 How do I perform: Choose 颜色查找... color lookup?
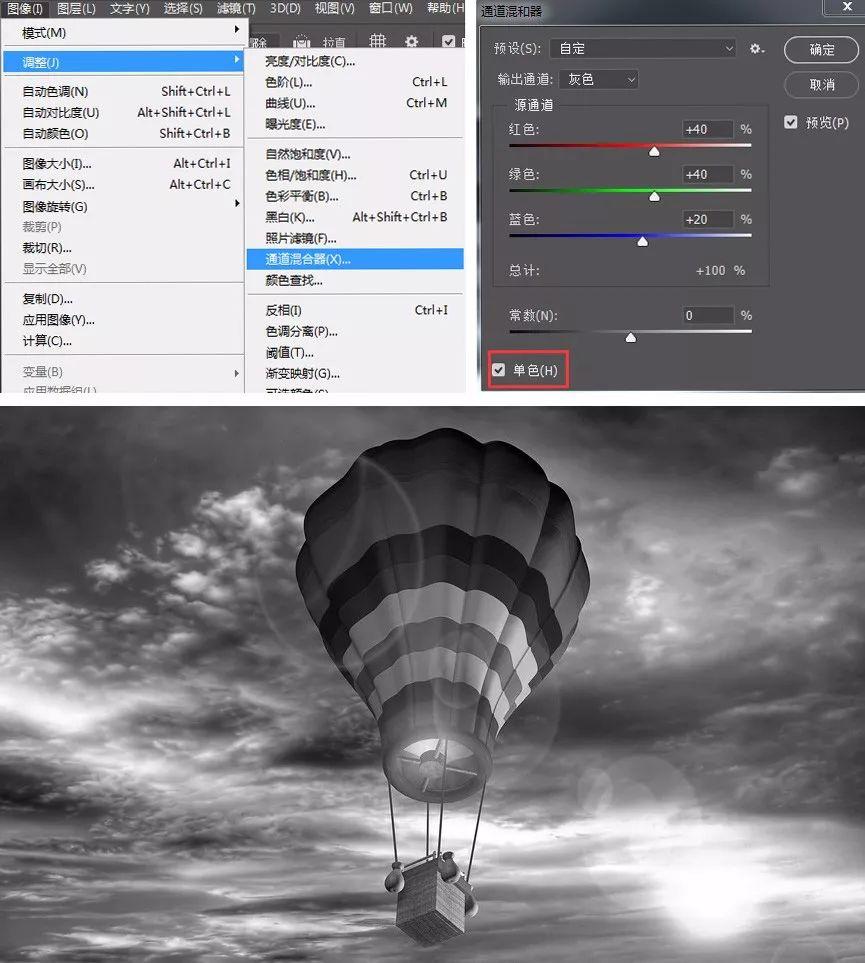coord(355,280)
